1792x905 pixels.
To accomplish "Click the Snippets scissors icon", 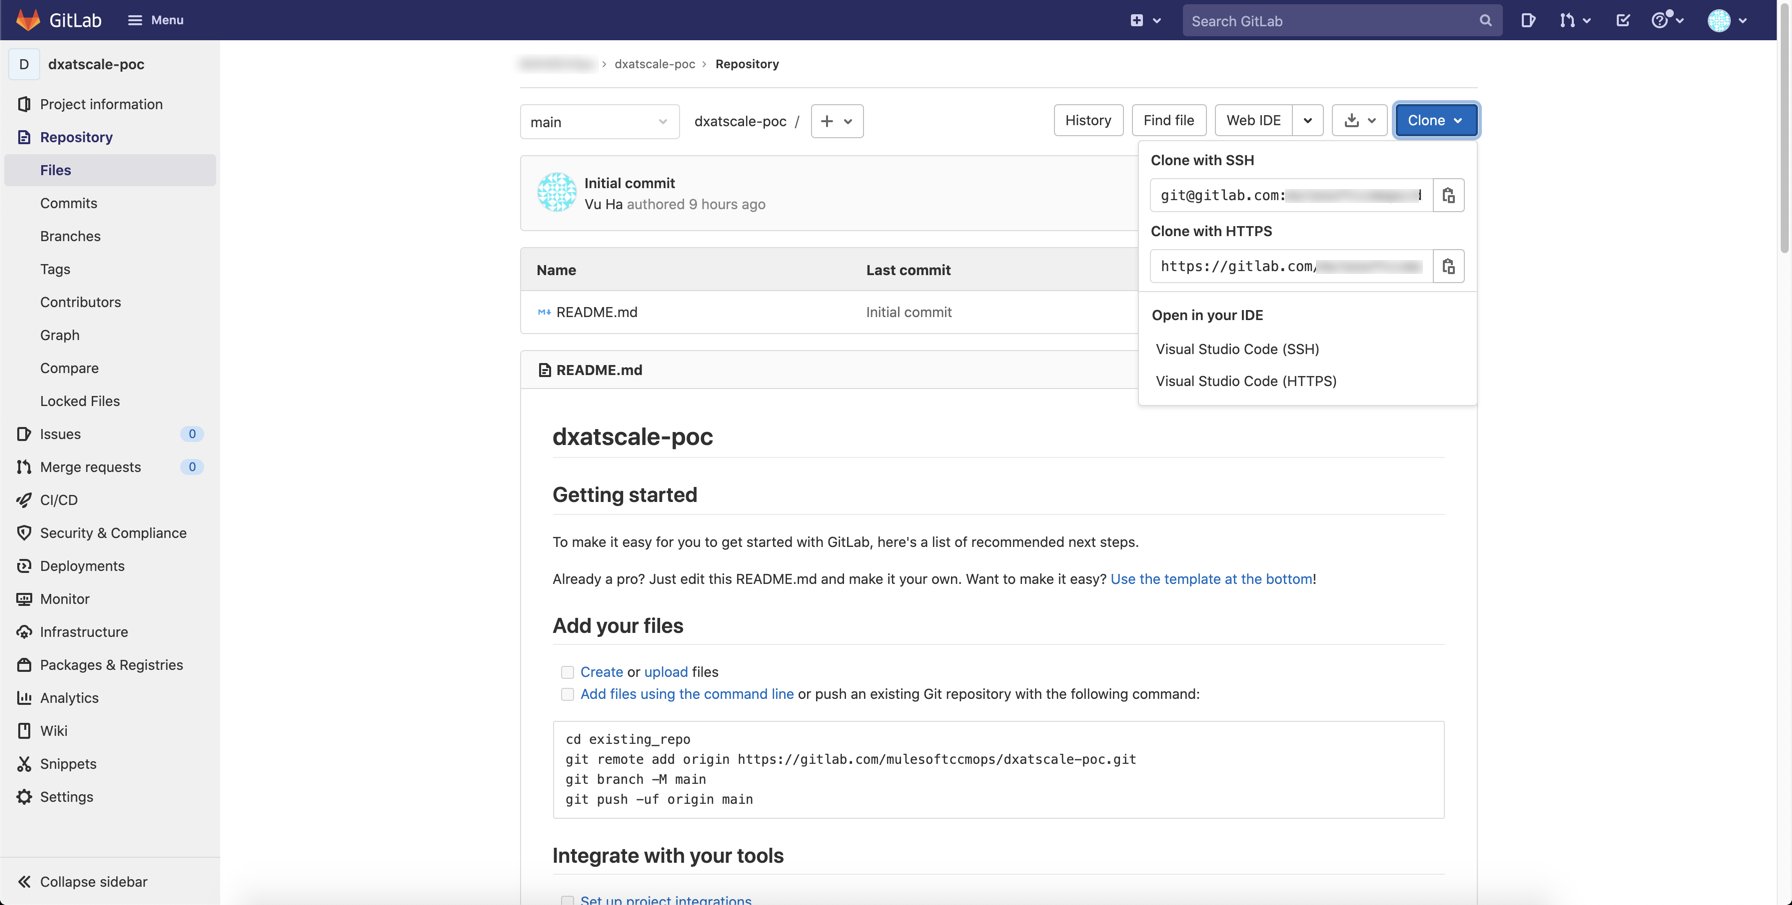I will [24, 764].
